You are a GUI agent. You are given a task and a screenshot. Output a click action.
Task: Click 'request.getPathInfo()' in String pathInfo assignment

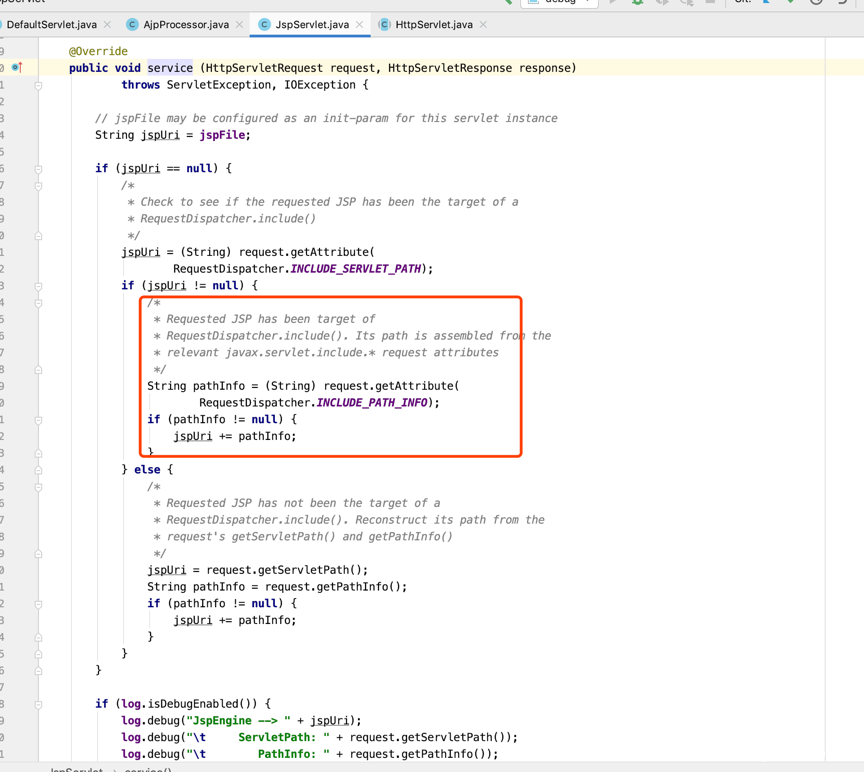tap(334, 587)
